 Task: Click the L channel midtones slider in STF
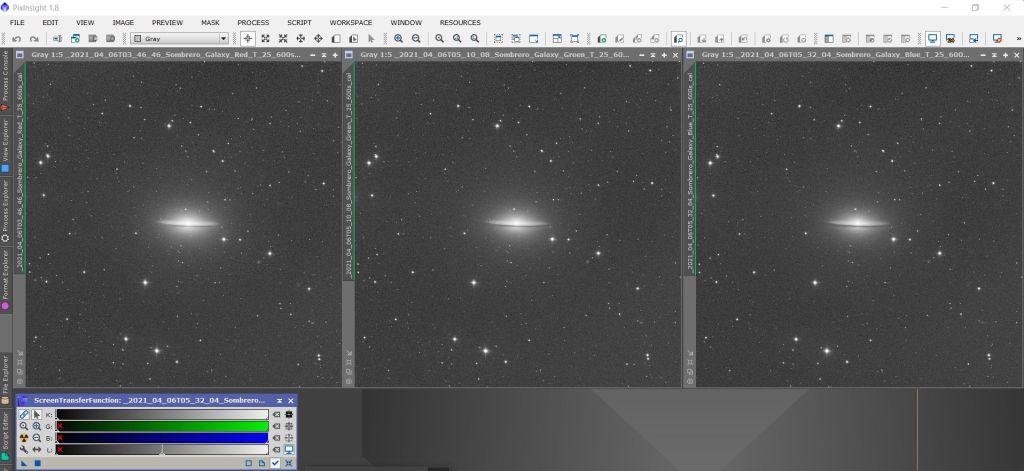coord(162,450)
